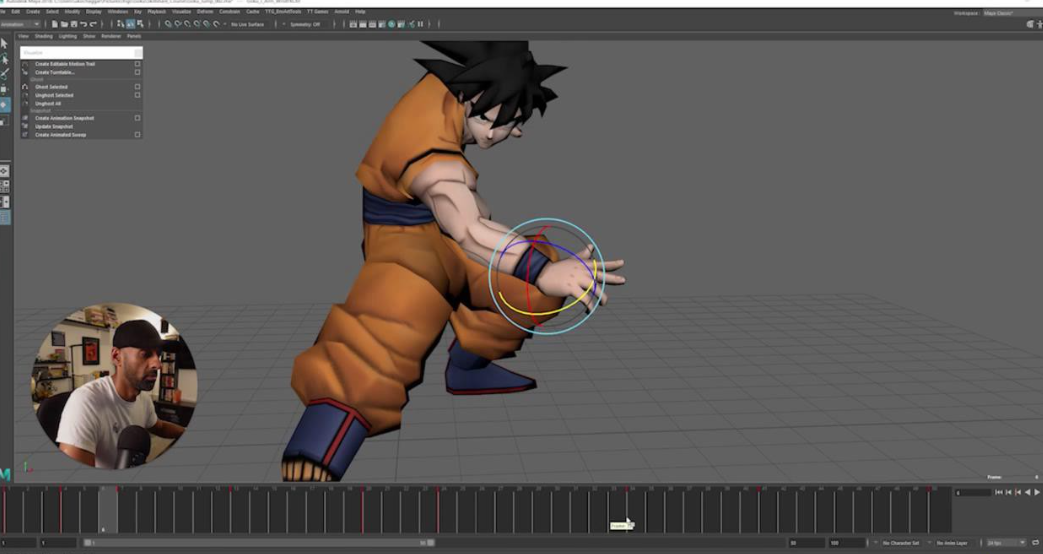Choose the Scale tool in the toolbox

click(x=5, y=121)
